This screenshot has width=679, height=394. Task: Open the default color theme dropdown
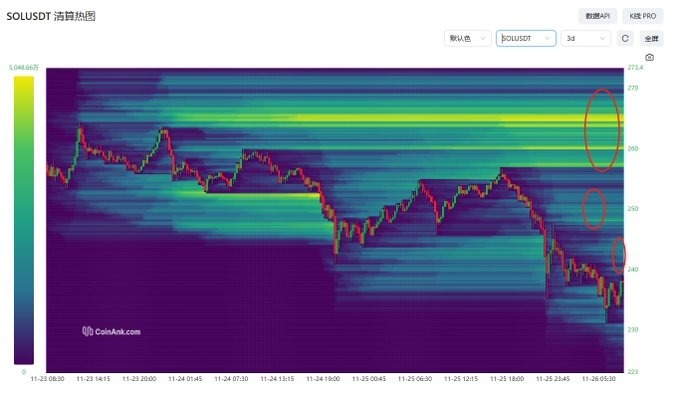click(x=467, y=39)
